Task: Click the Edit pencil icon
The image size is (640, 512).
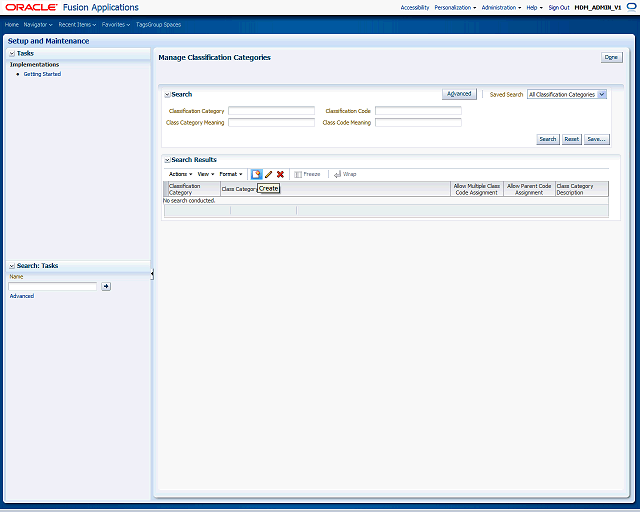Action: coord(268,174)
